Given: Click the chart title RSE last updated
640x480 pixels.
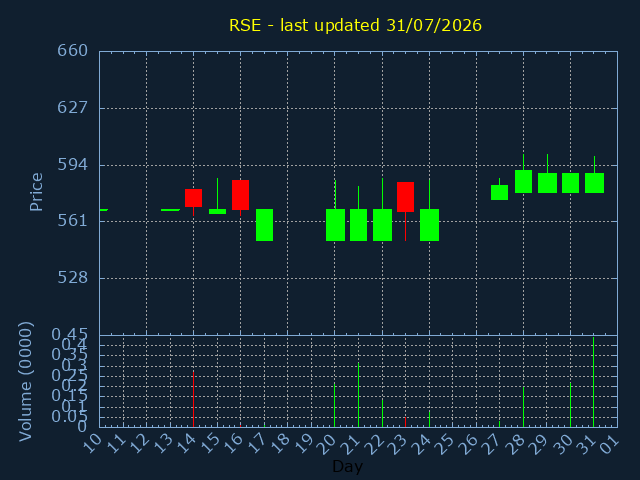Looking at the screenshot, I should point(355,25).
